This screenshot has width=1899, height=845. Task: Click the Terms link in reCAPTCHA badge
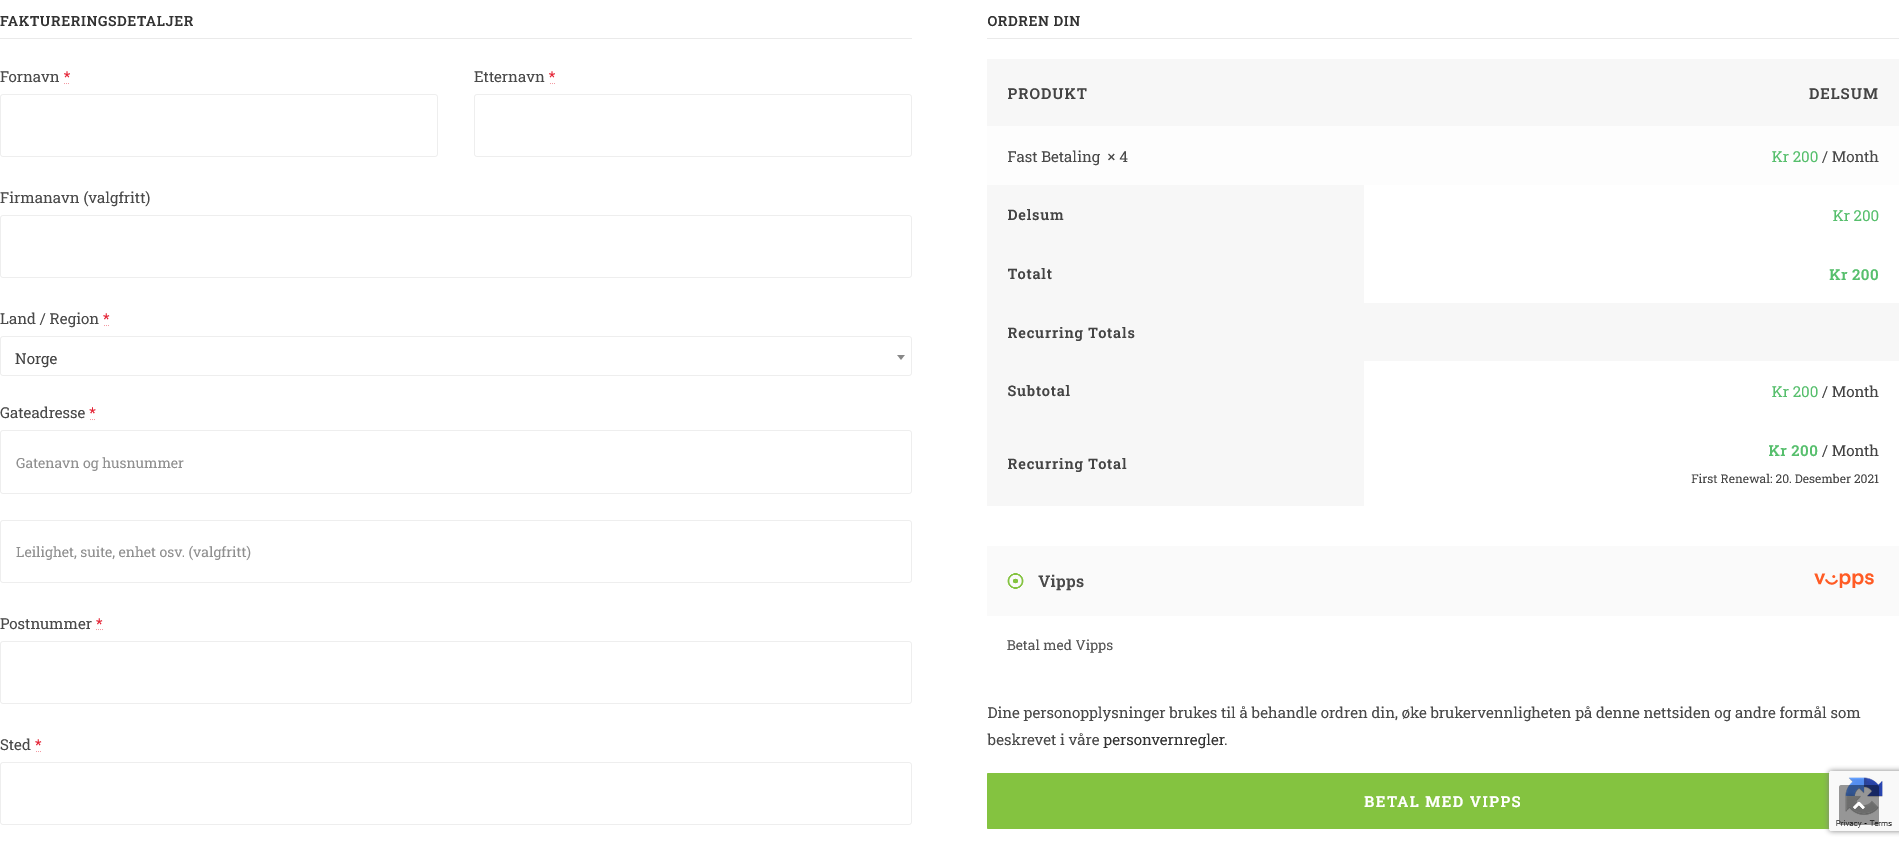(x=1881, y=823)
